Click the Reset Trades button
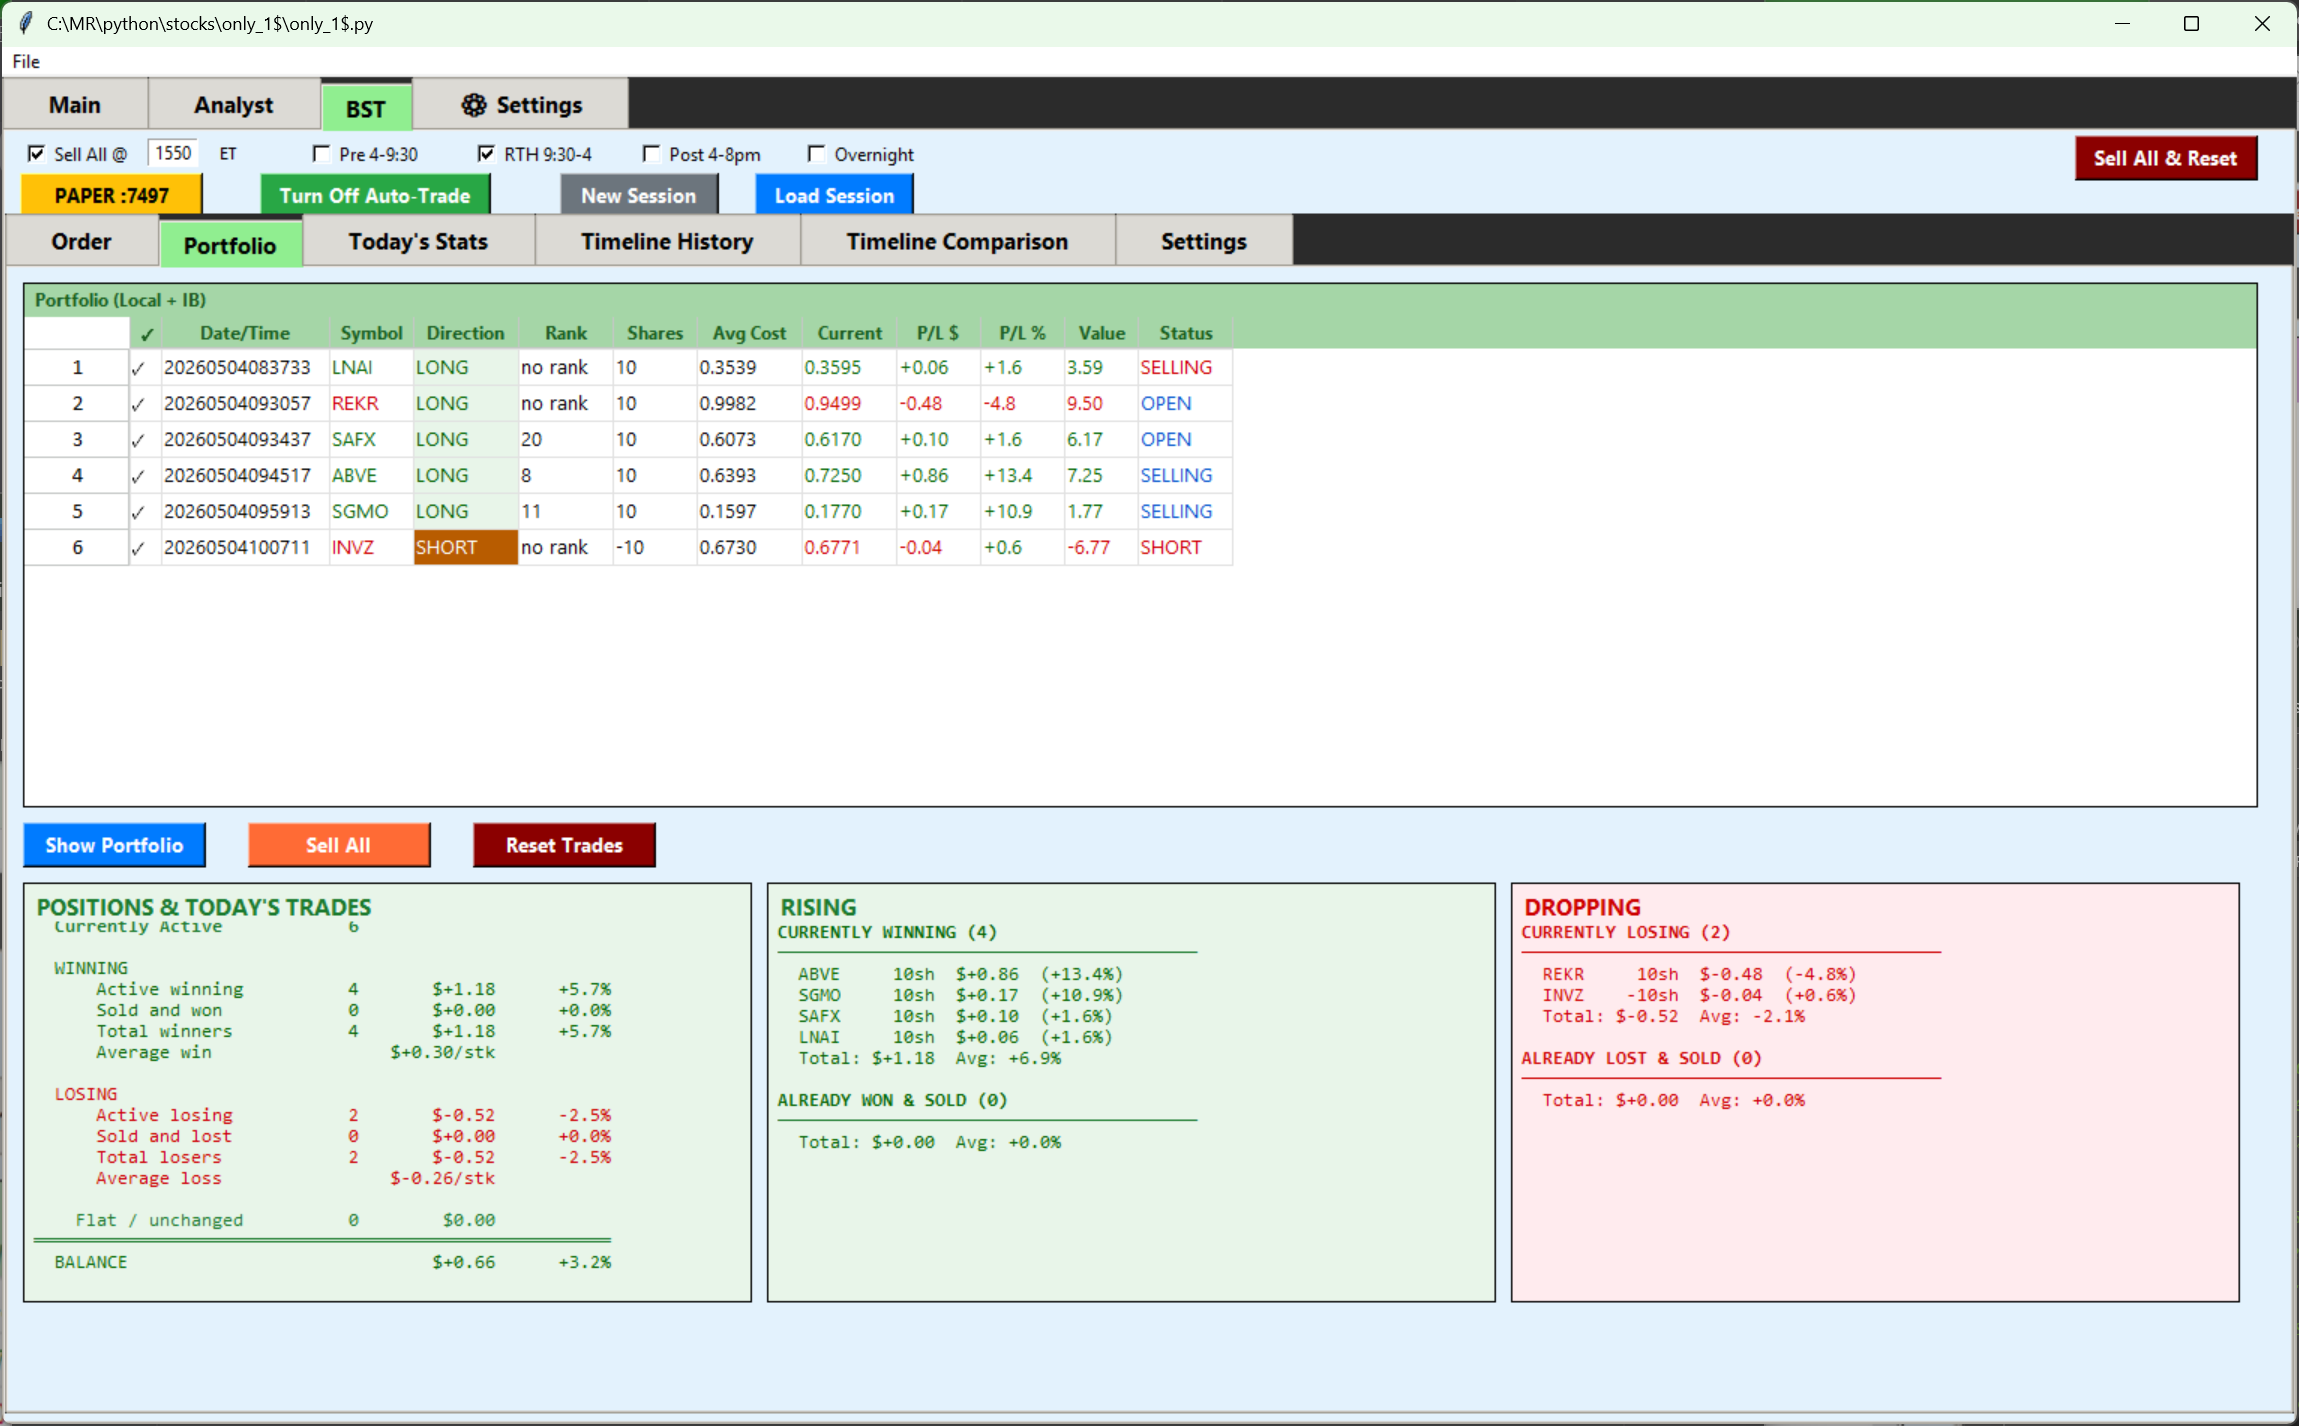2299x1426 pixels. click(564, 845)
